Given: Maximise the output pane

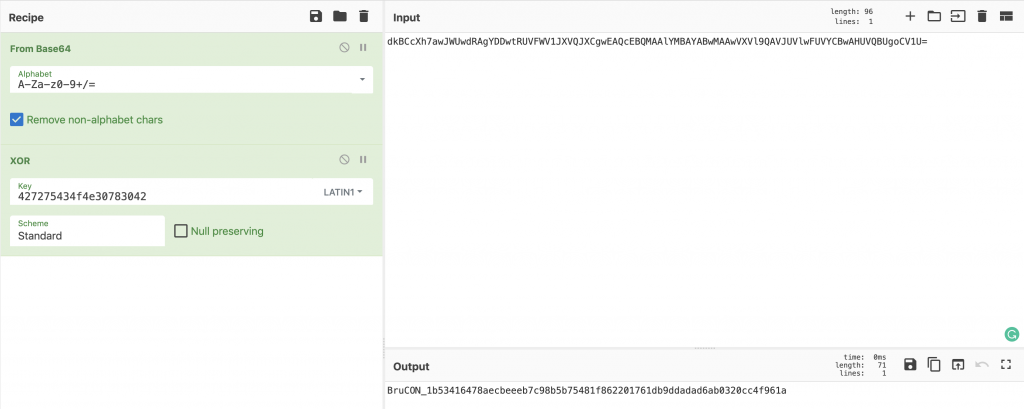Looking at the screenshot, I should [1006, 365].
